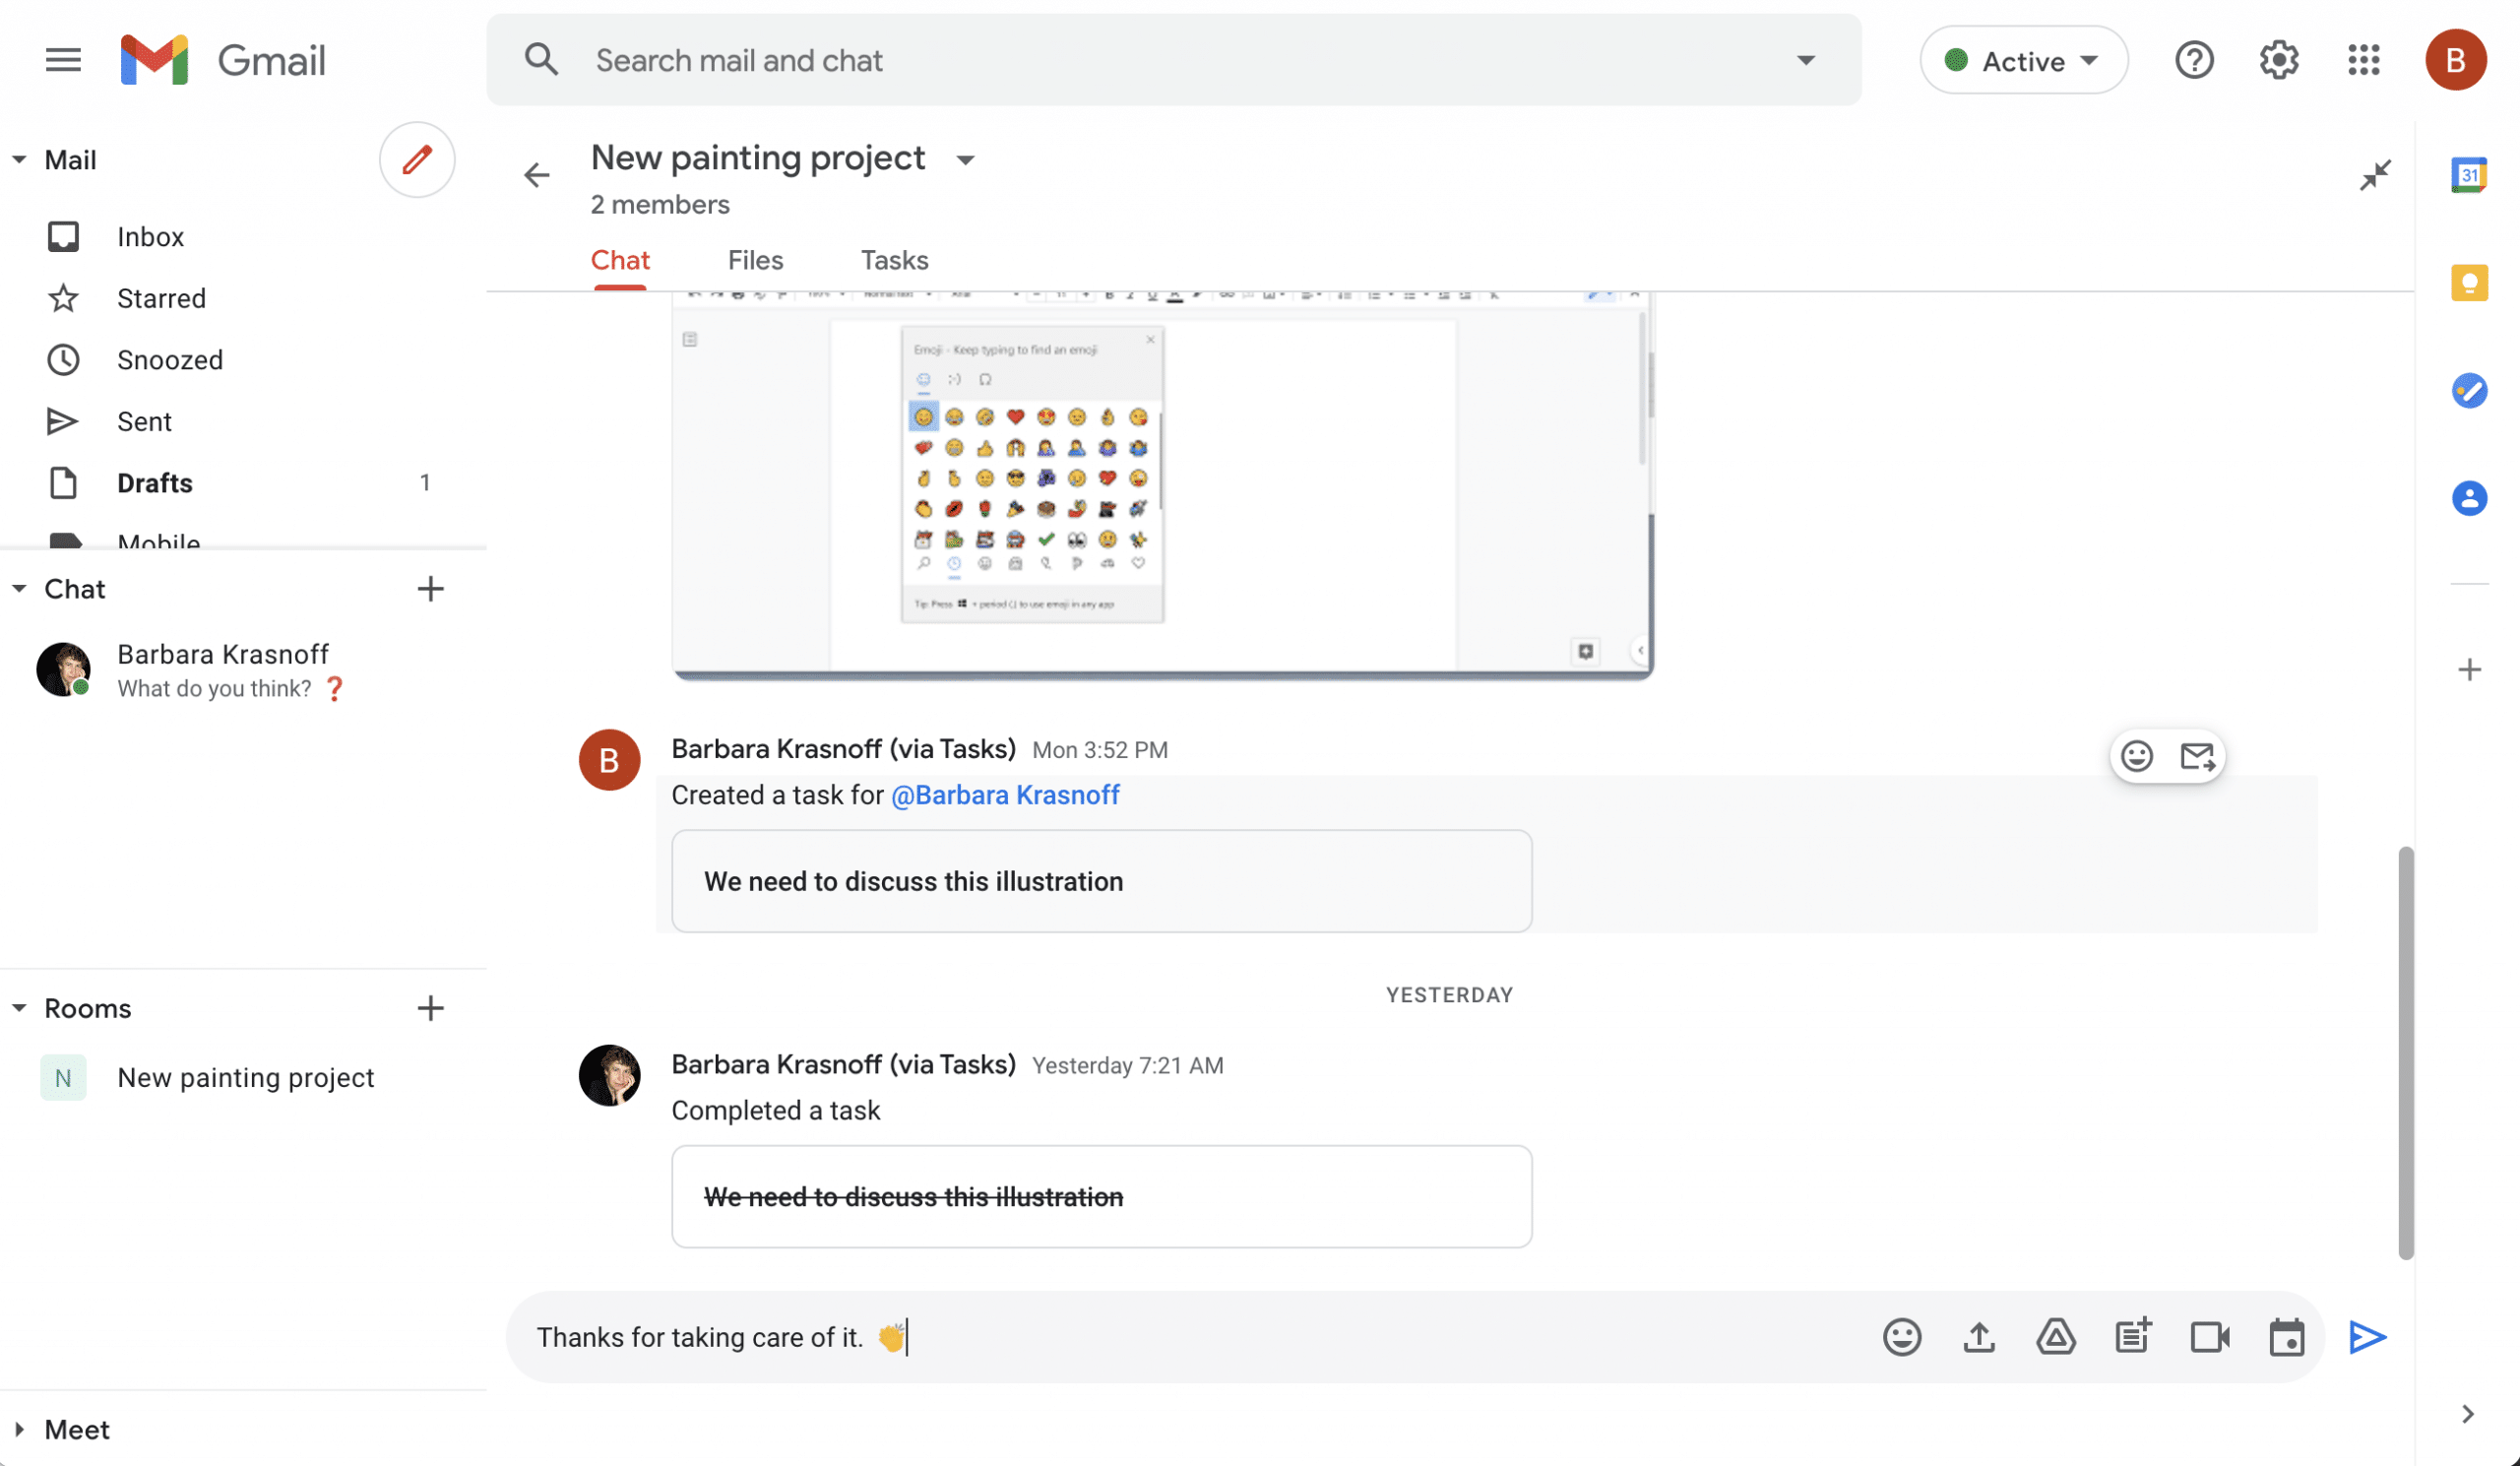Viewport: 2520px width, 1466px height.
Task: Show search options dropdown arrow
Action: click(x=1805, y=61)
